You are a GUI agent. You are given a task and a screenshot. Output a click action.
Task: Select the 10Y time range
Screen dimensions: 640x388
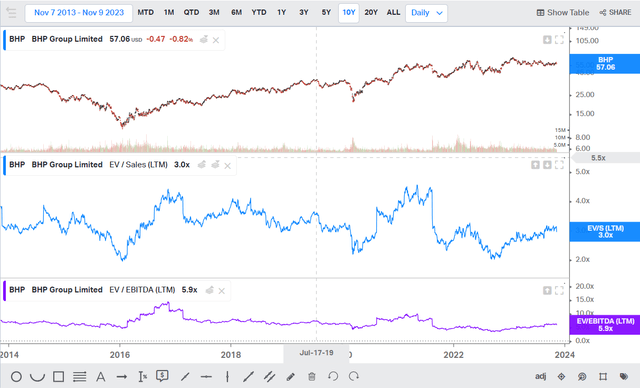pos(349,13)
